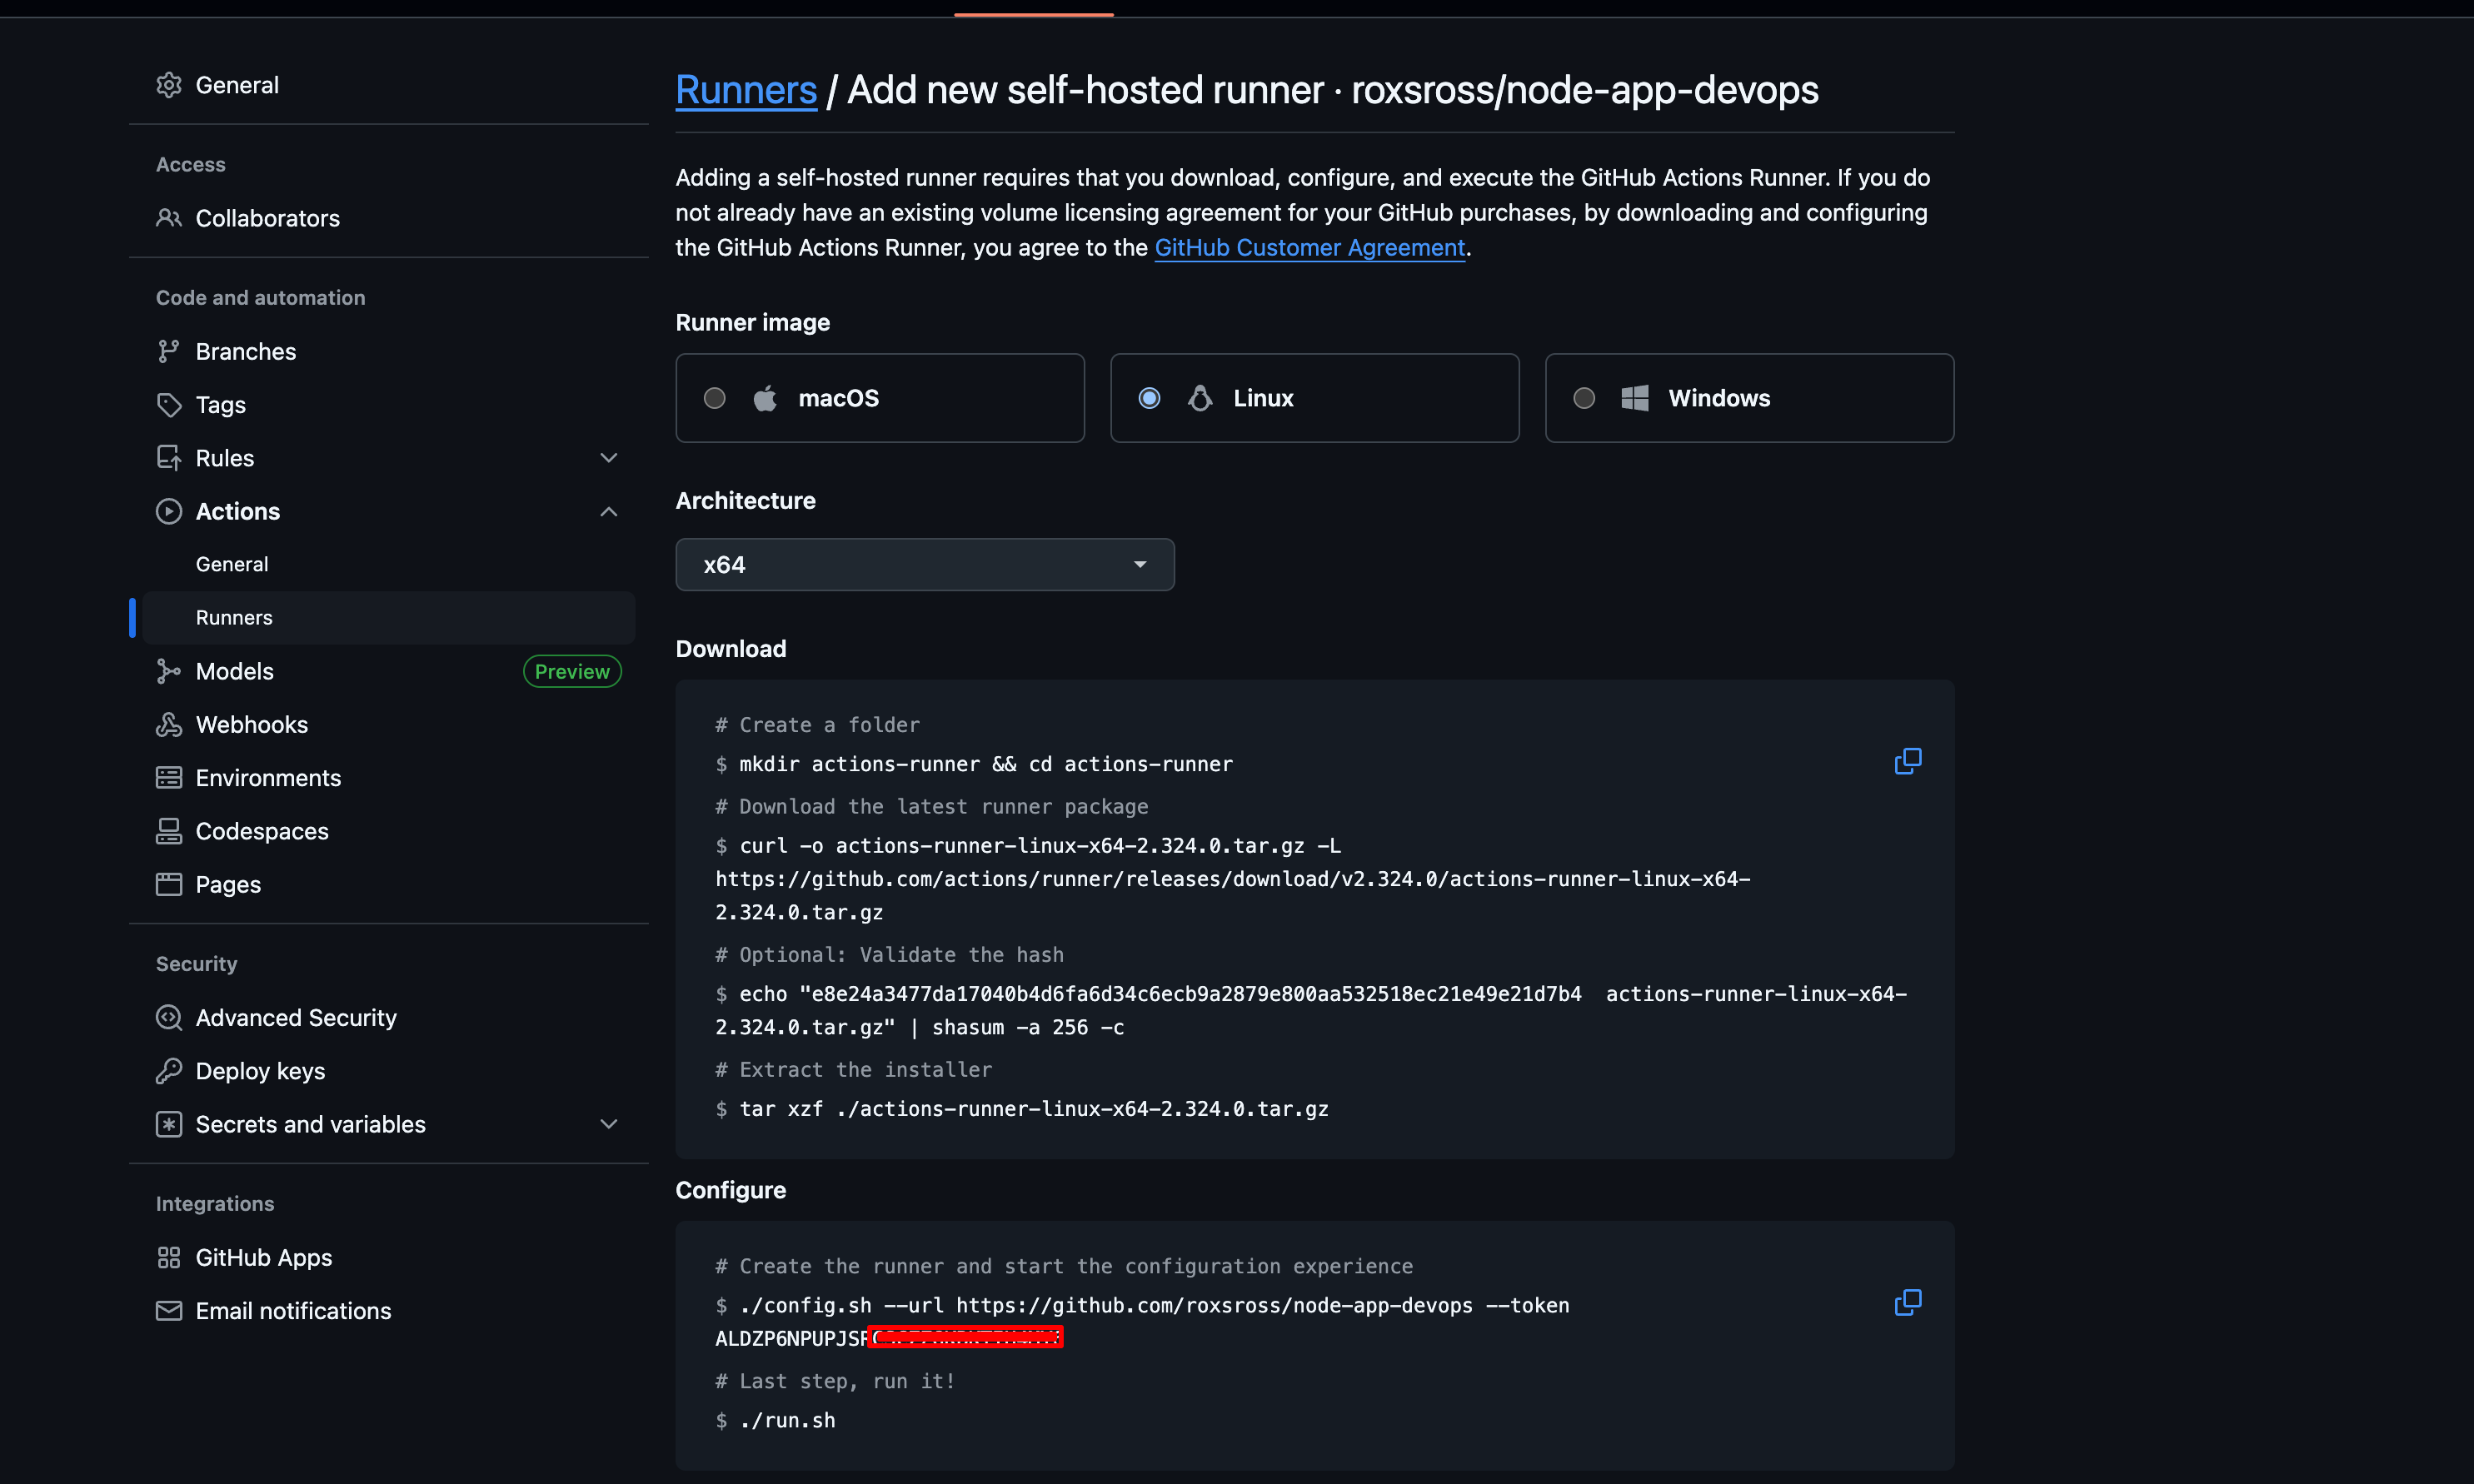Click the Advanced Security shield icon
The height and width of the screenshot is (1484, 2474).
pos(169,1017)
